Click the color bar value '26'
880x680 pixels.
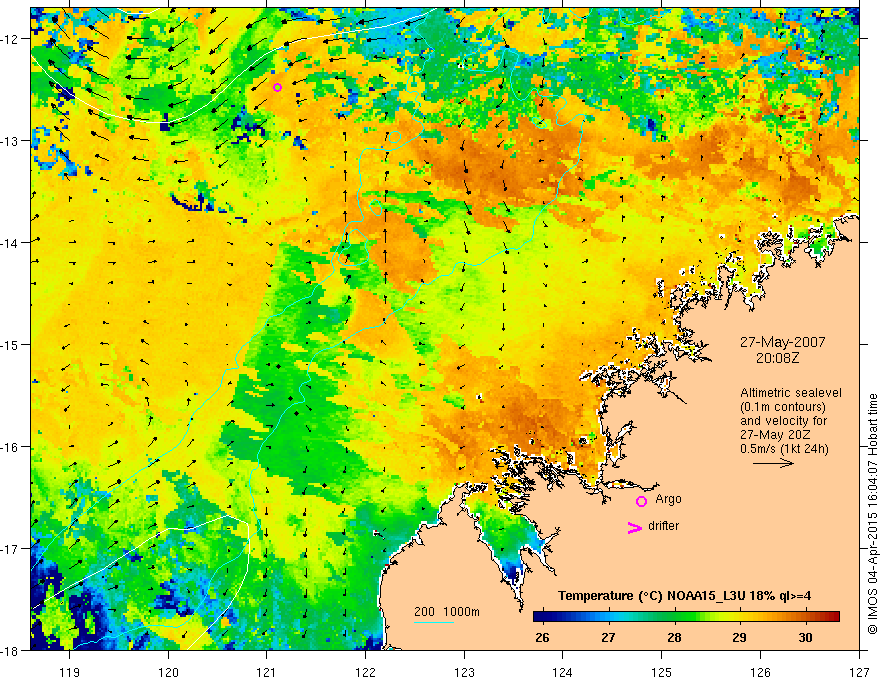tap(542, 638)
